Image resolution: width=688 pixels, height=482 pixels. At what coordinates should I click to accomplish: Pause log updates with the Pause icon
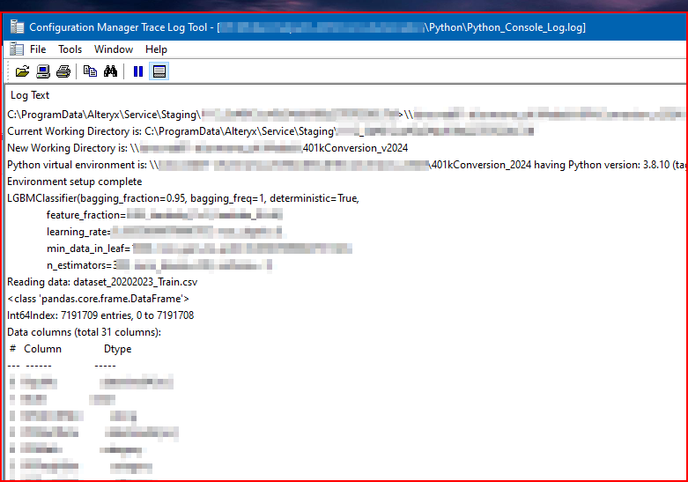tap(138, 71)
